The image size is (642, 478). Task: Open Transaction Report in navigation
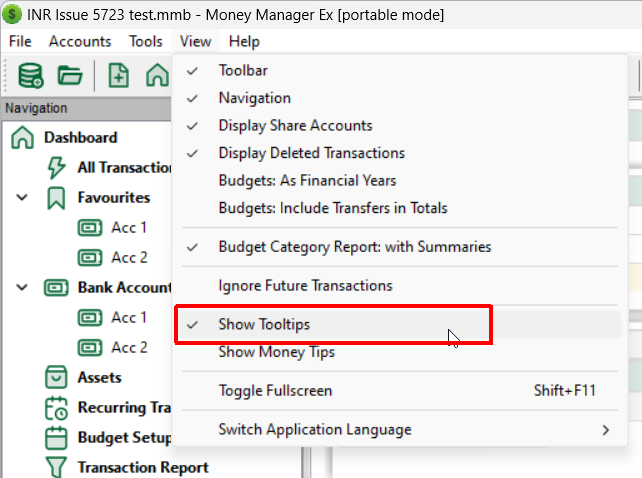tap(143, 467)
